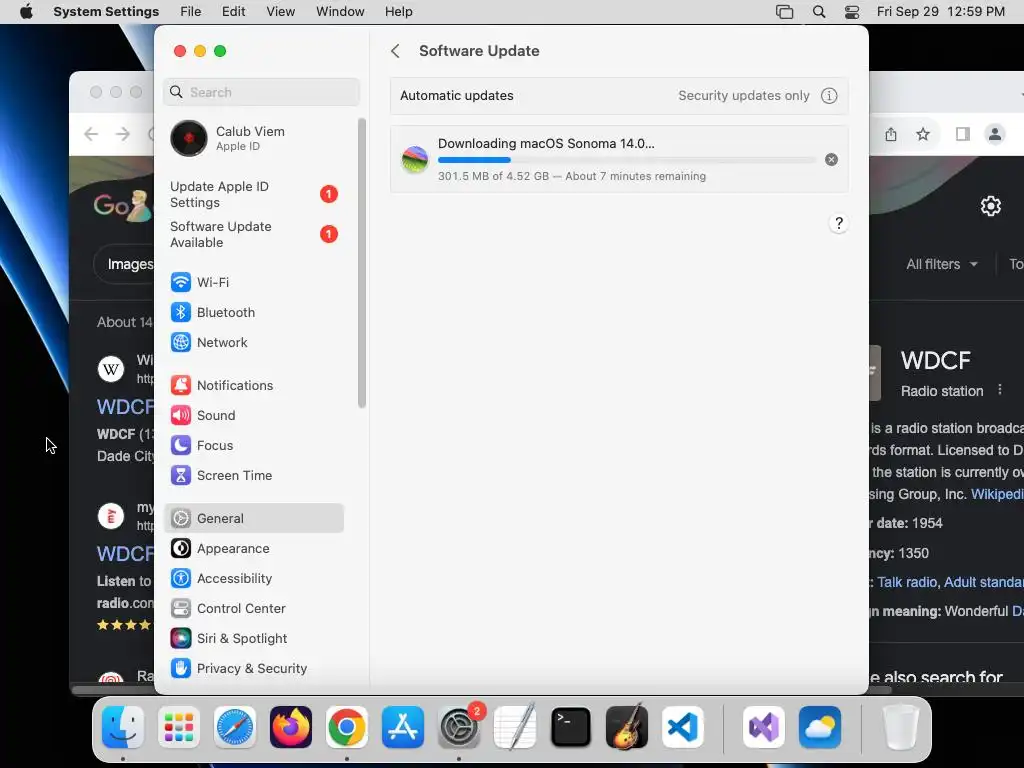
Task: Launch Safari from the Dock
Action: point(235,727)
